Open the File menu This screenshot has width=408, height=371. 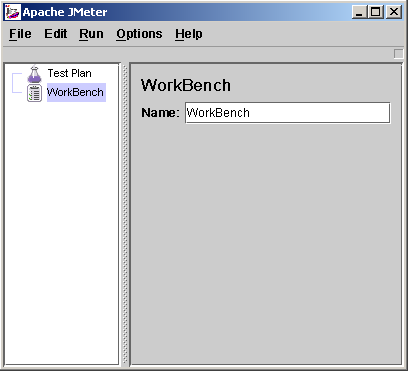pyautogui.click(x=20, y=34)
